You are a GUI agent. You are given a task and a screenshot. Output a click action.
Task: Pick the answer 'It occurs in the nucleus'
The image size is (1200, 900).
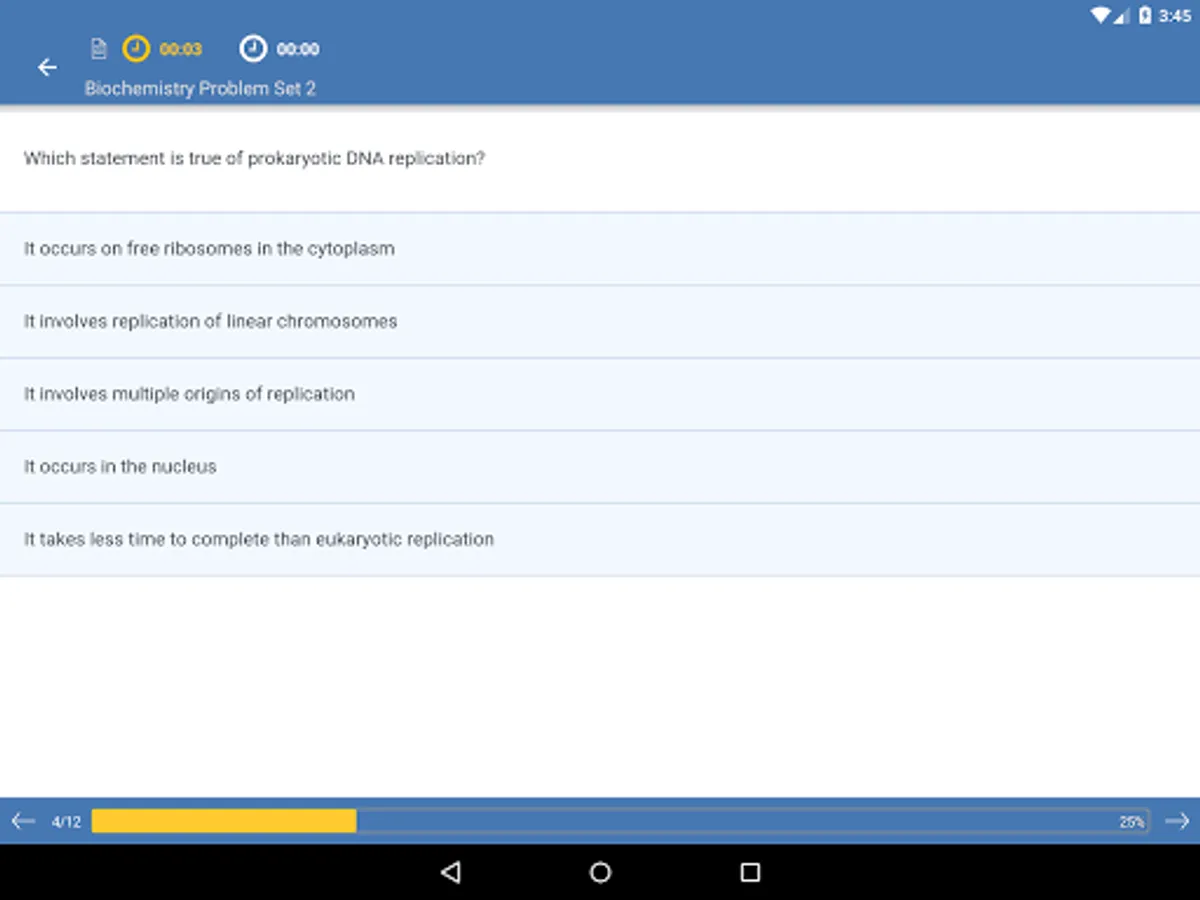click(x=600, y=467)
